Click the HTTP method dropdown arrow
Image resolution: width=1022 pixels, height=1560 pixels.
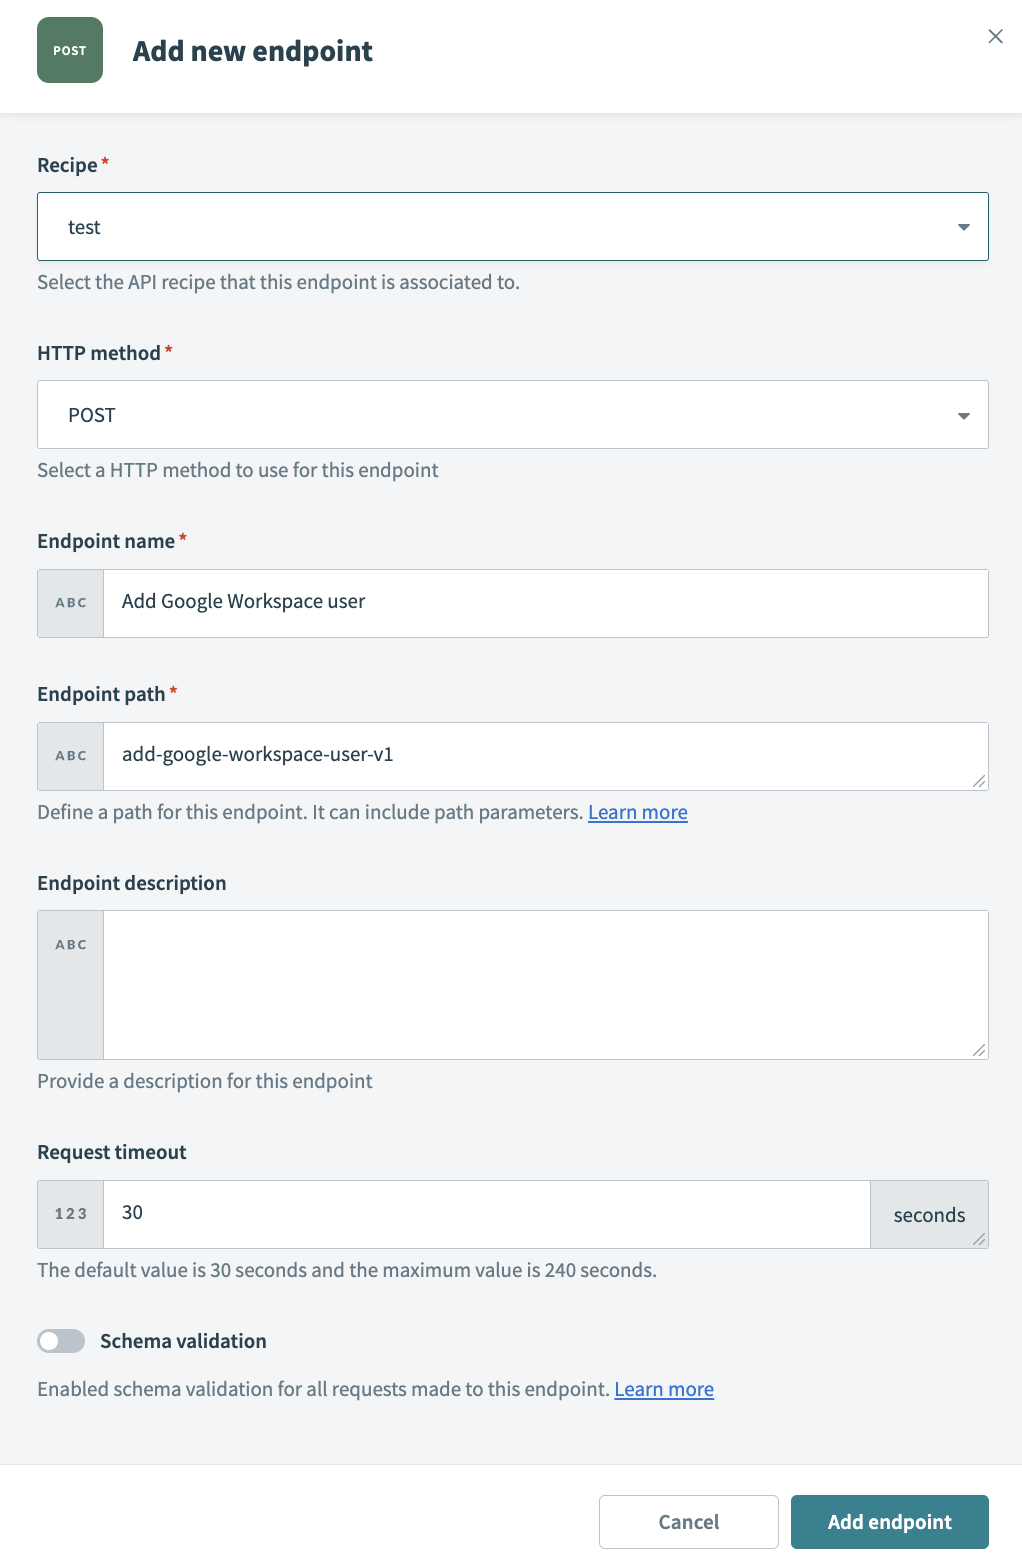pos(963,414)
